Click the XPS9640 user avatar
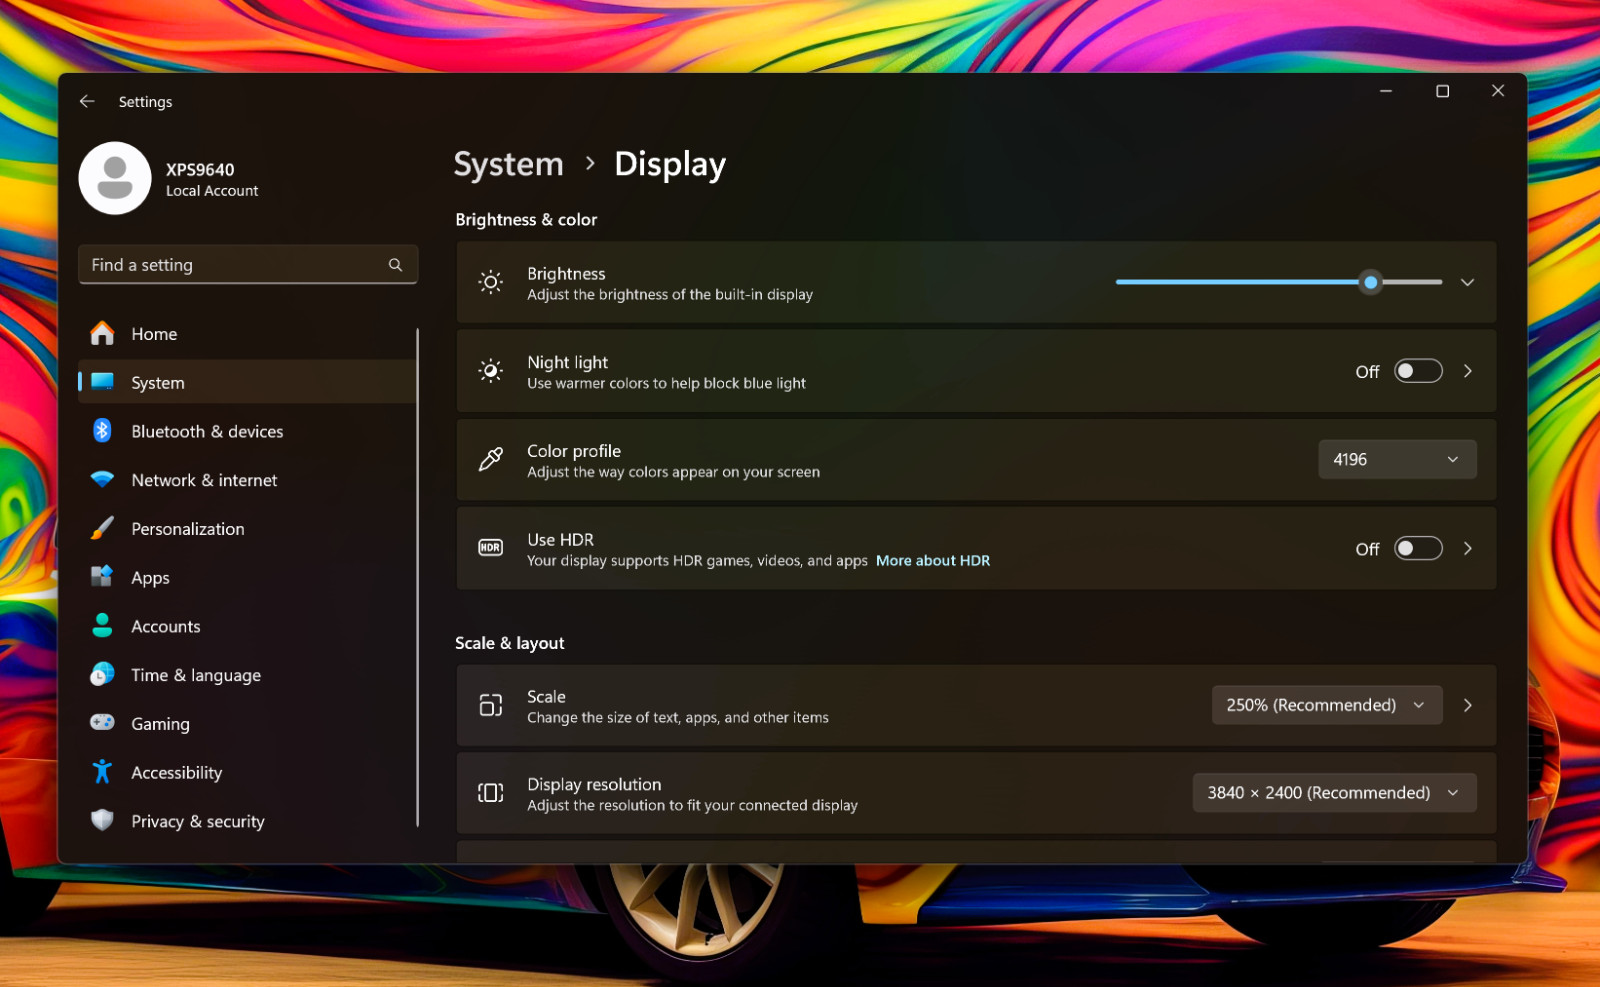 pos(115,178)
